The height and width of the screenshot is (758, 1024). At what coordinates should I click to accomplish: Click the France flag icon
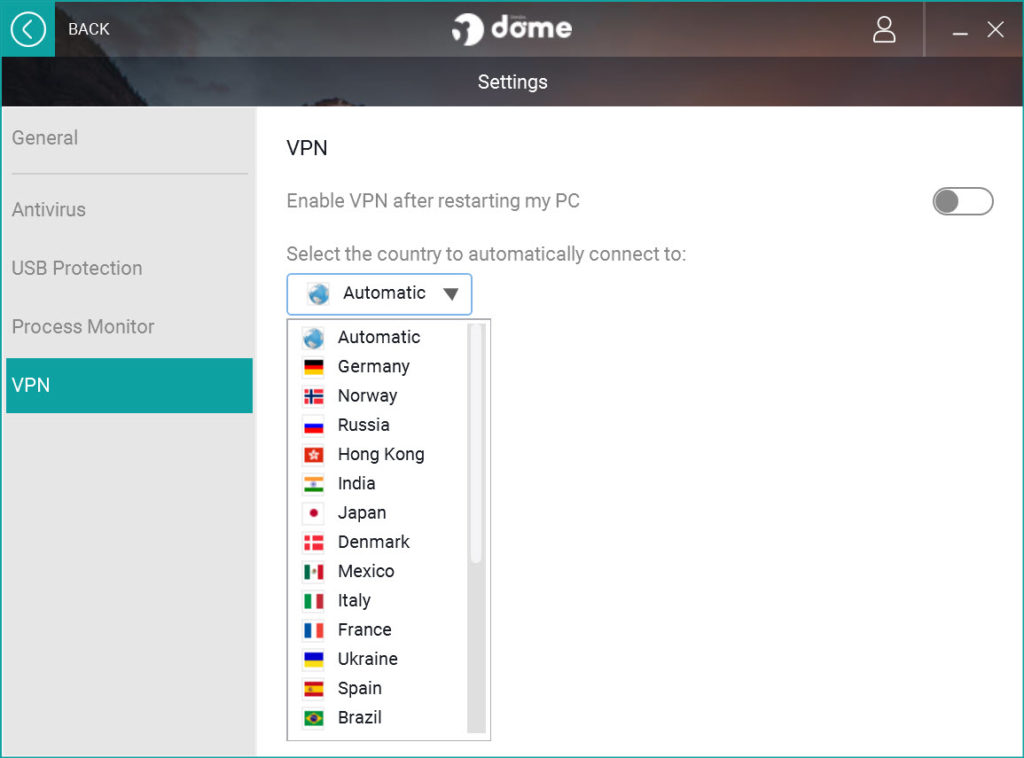click(x=313, y=631)
